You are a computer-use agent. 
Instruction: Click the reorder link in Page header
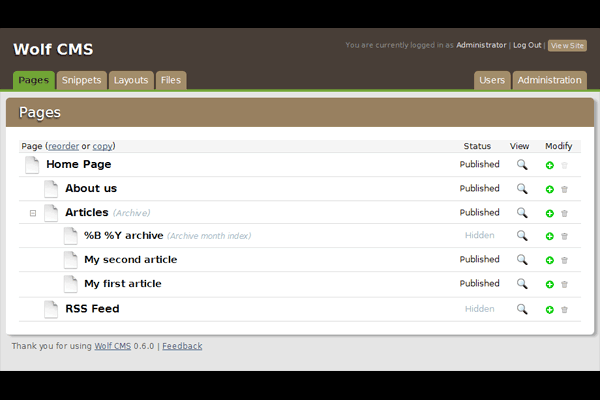(x=64, y=146)
